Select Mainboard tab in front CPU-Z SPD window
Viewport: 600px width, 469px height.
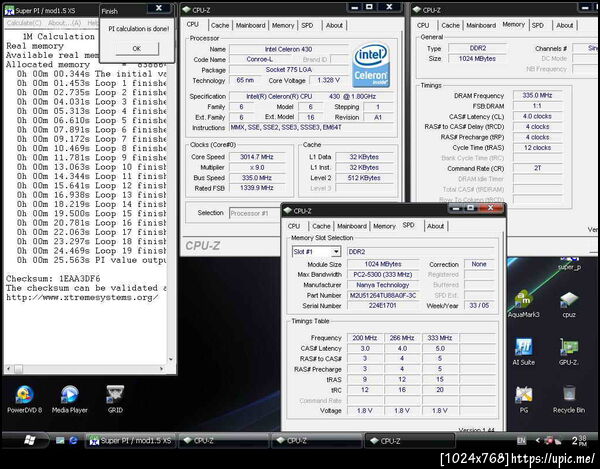coord(352,226)
